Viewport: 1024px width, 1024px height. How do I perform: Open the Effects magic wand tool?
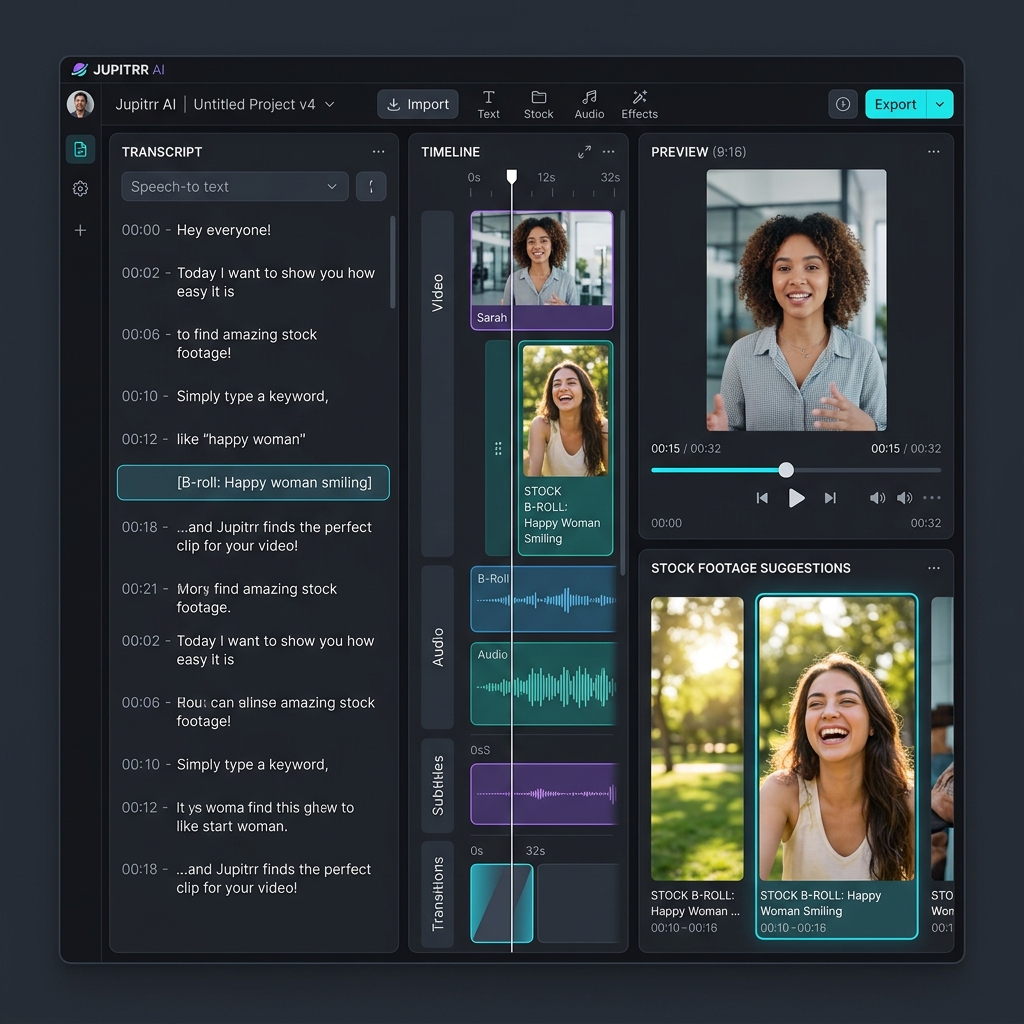[639, 104]
